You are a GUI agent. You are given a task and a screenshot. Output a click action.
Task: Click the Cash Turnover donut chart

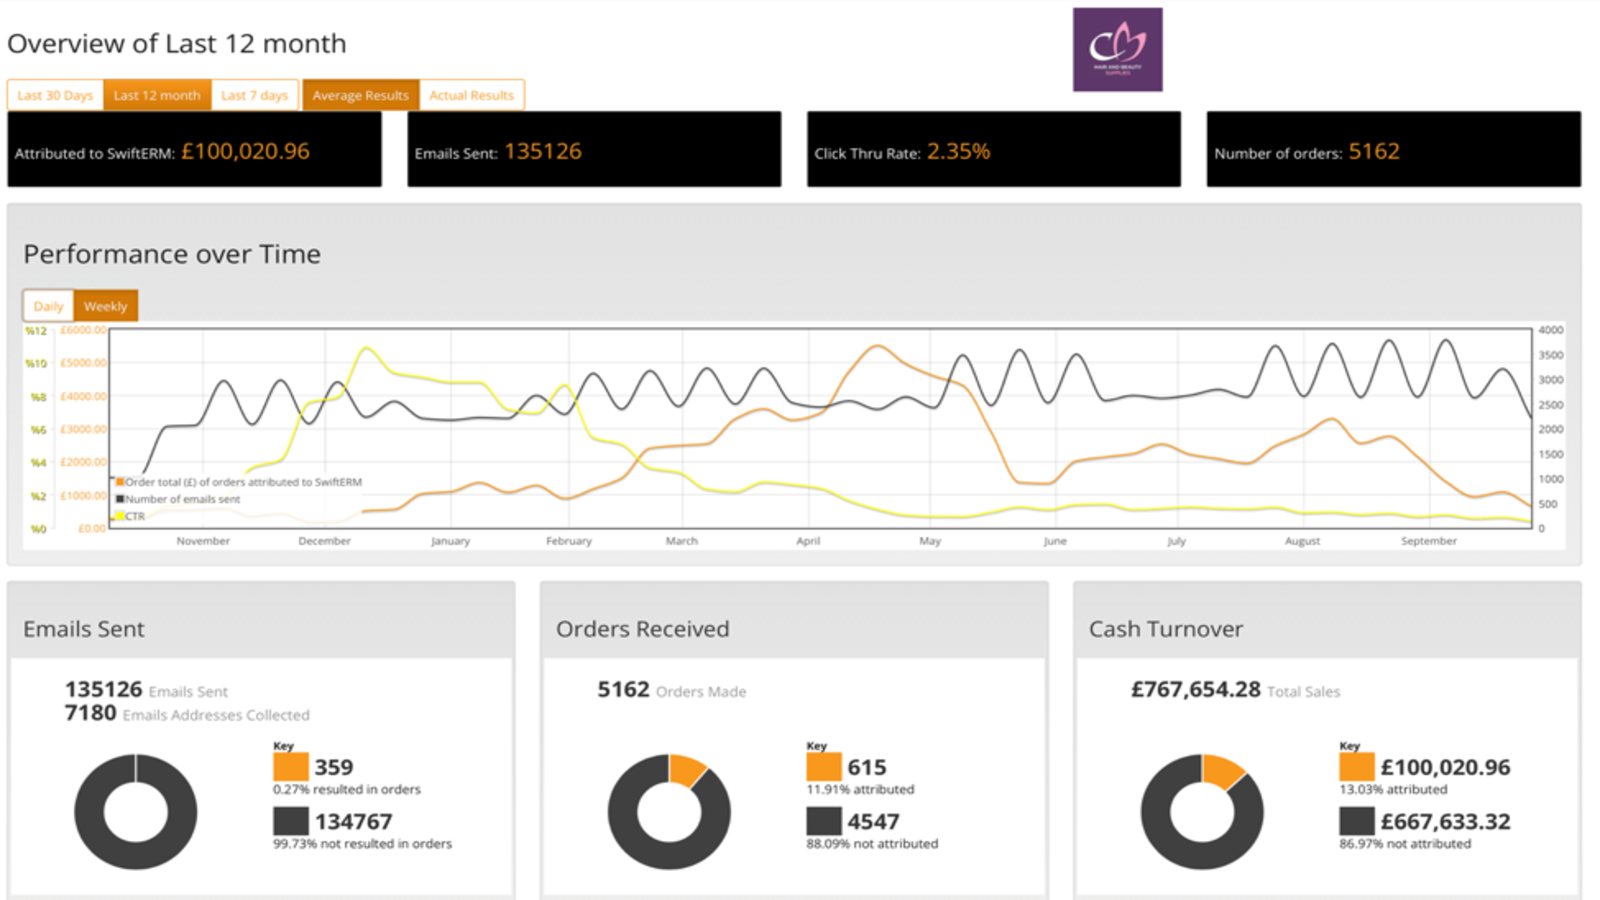click(x=1202, y=812)
